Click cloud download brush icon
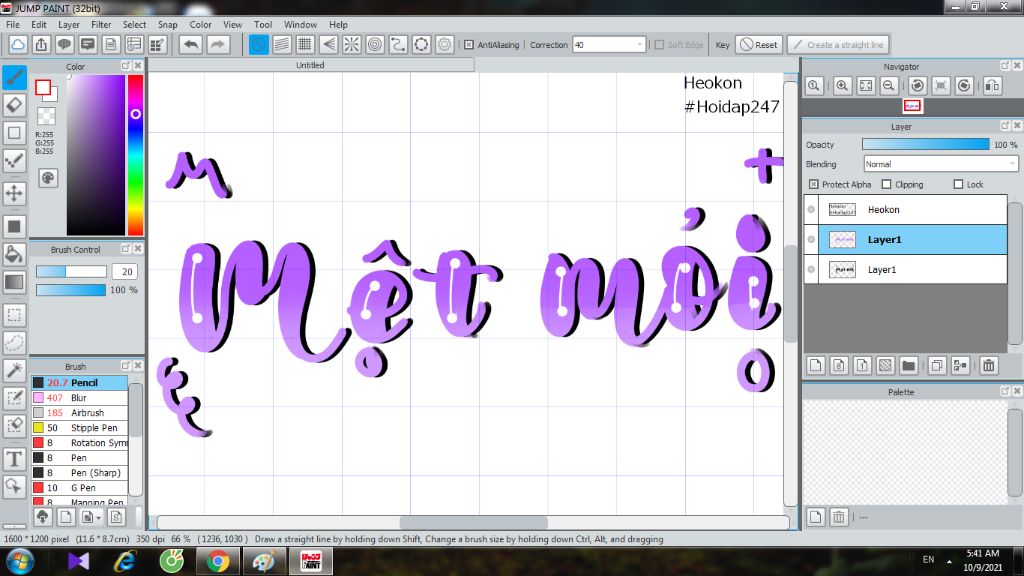Viewport: 1024px width, 576px height. [x=42, y=517]
